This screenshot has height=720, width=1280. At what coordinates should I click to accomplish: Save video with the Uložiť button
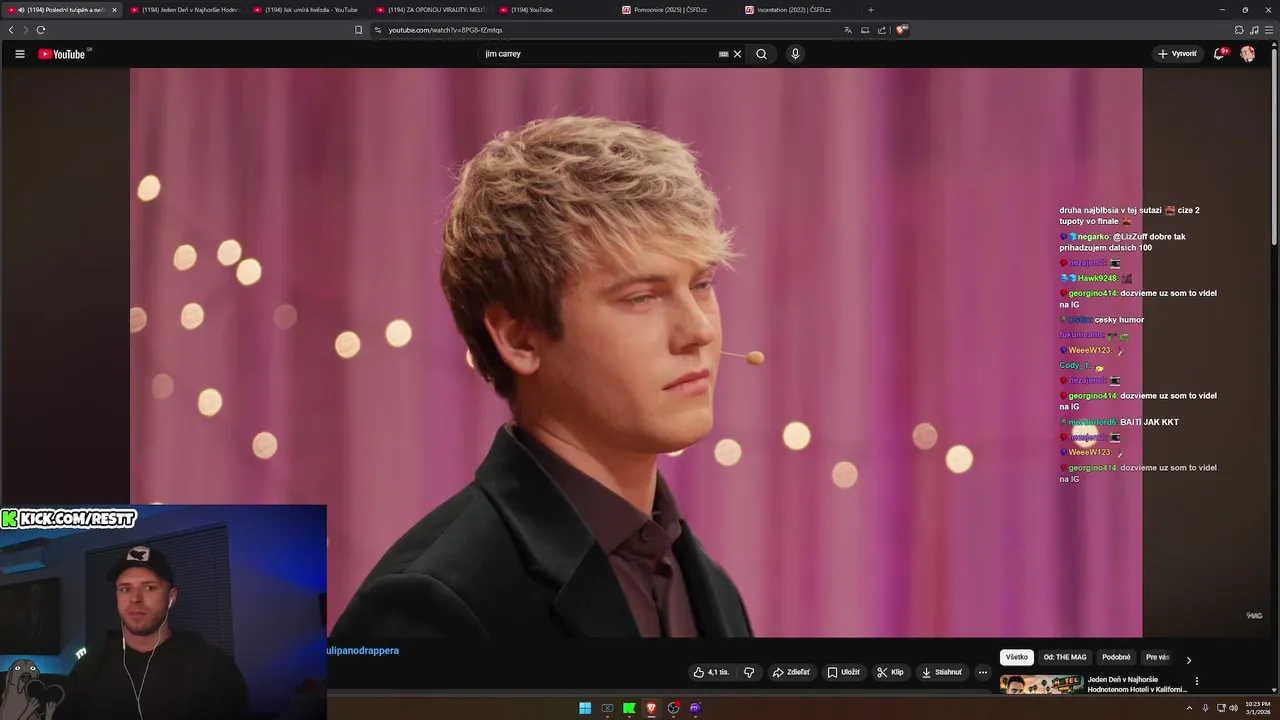click(x=843, y=672)
